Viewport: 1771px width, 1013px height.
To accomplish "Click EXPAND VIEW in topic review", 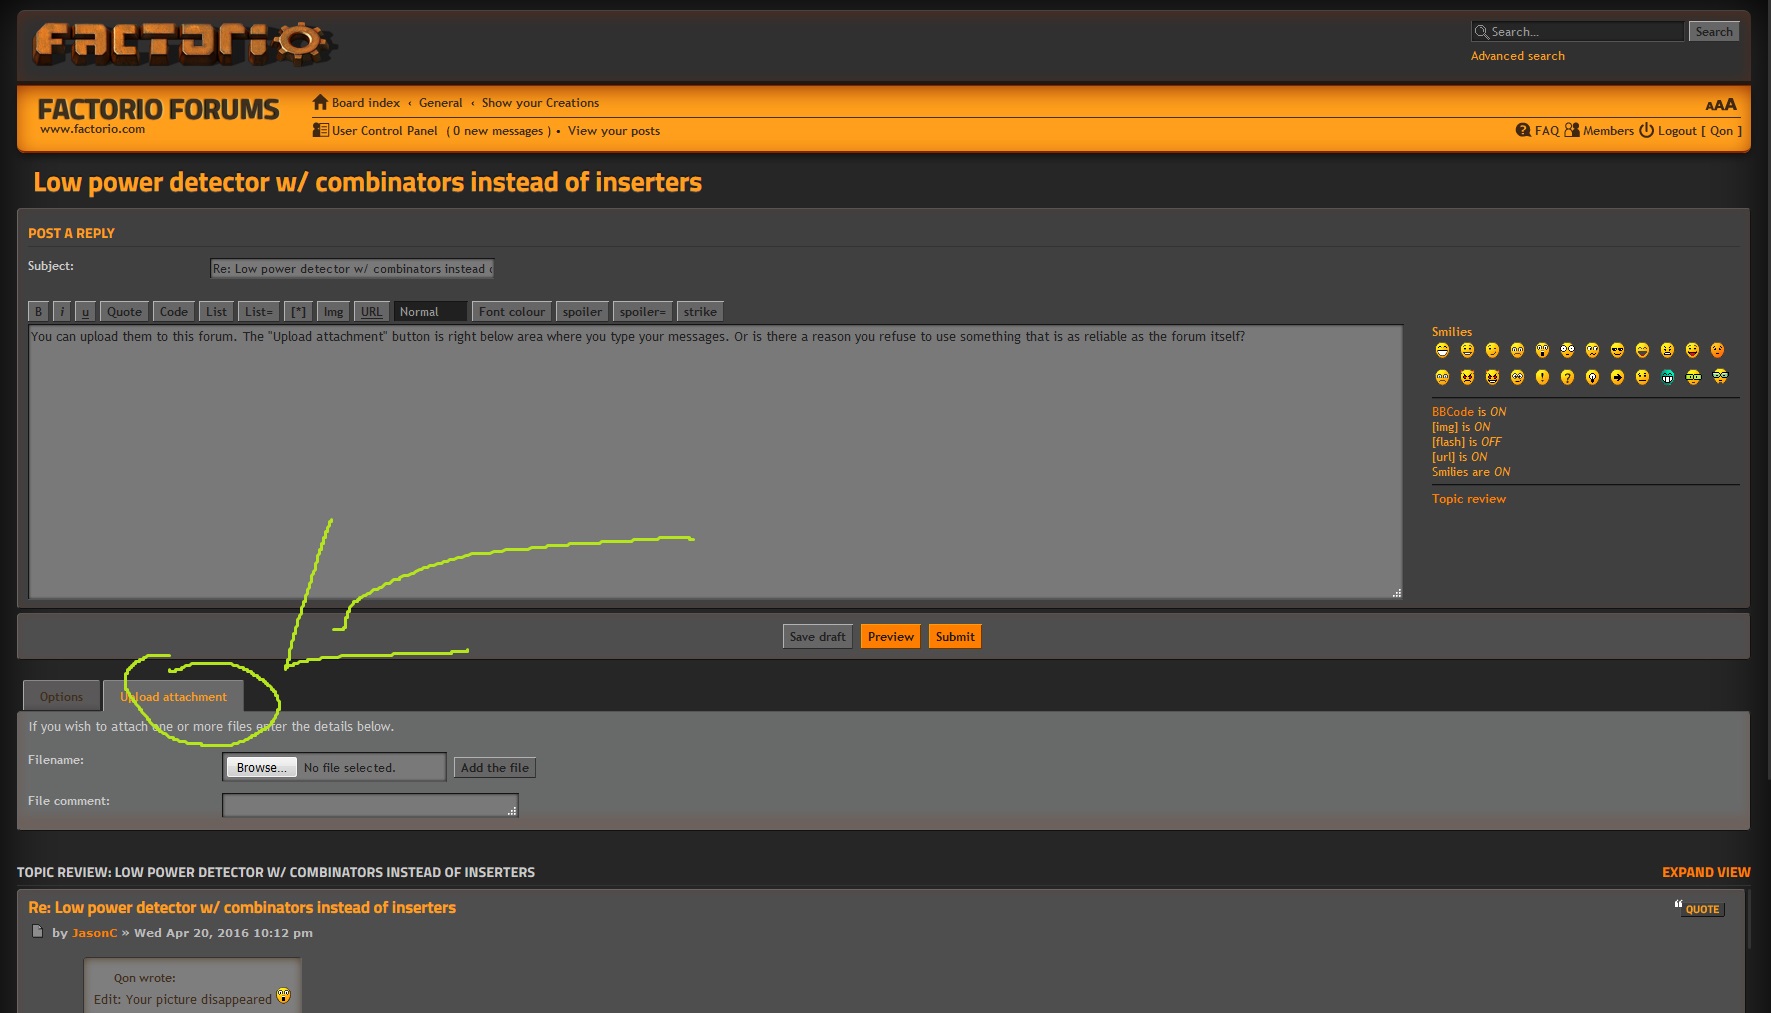I will 1706,872.
